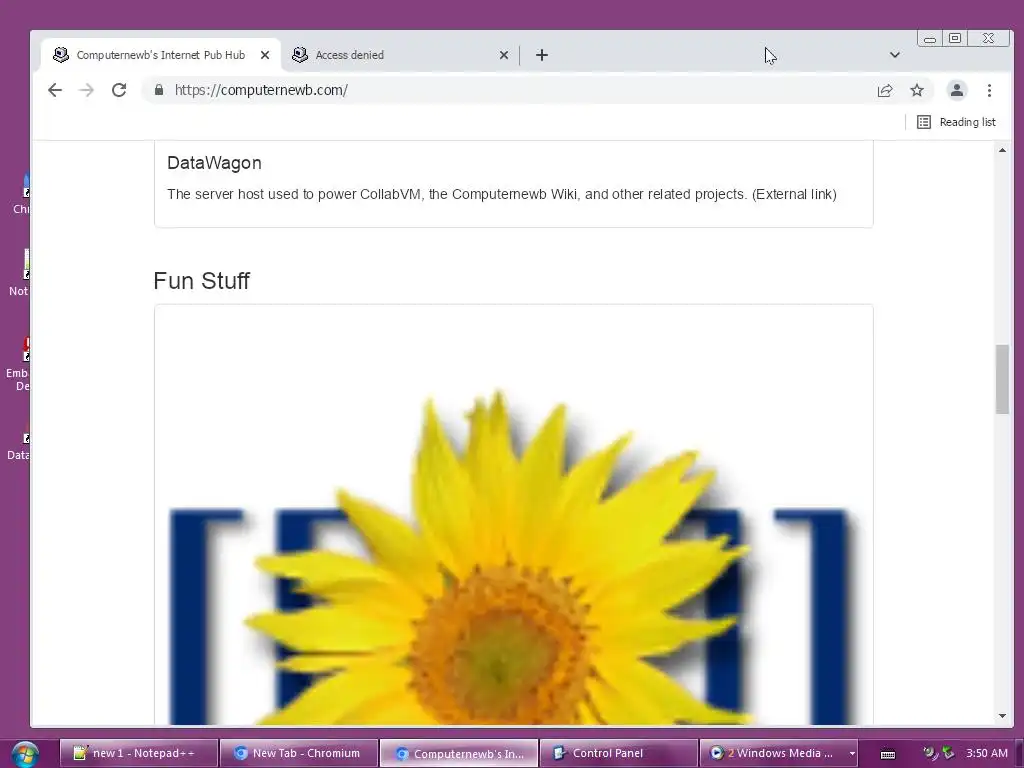The image size is (1024, 768).
Task: Open the DataWagon link card
Action: point(513,184)
